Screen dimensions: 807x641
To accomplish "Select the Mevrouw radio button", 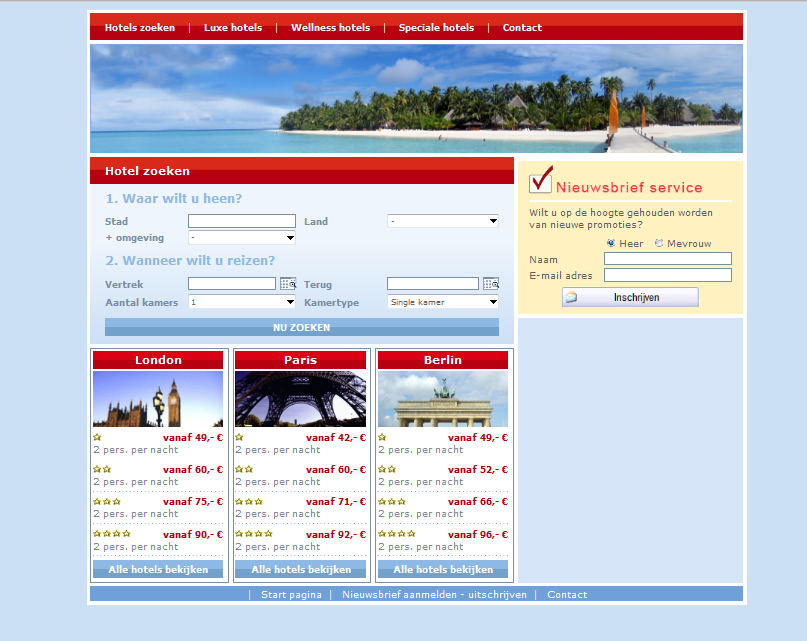I will 659,243.
